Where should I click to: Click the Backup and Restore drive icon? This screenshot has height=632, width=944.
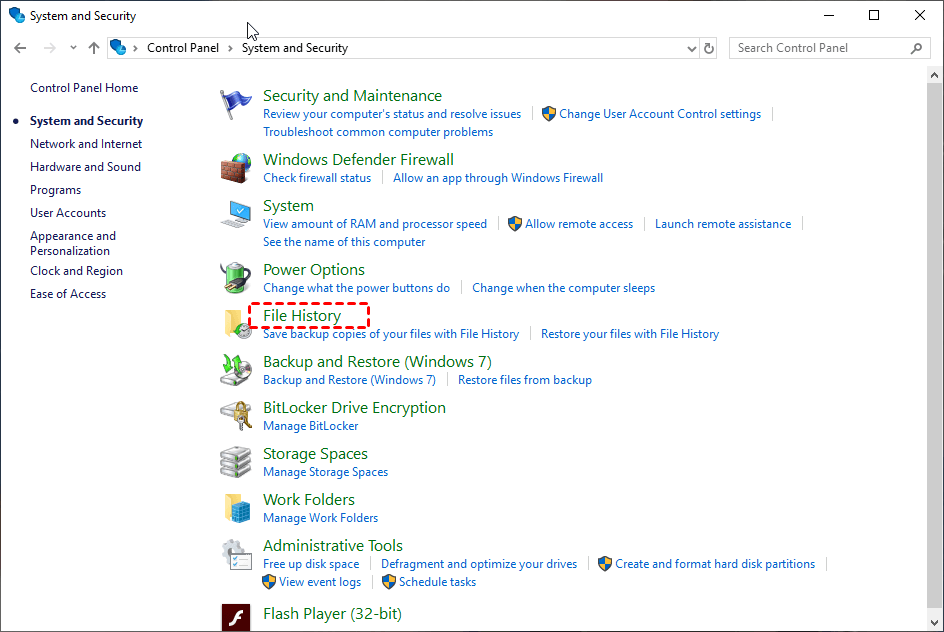pos(235,370)
